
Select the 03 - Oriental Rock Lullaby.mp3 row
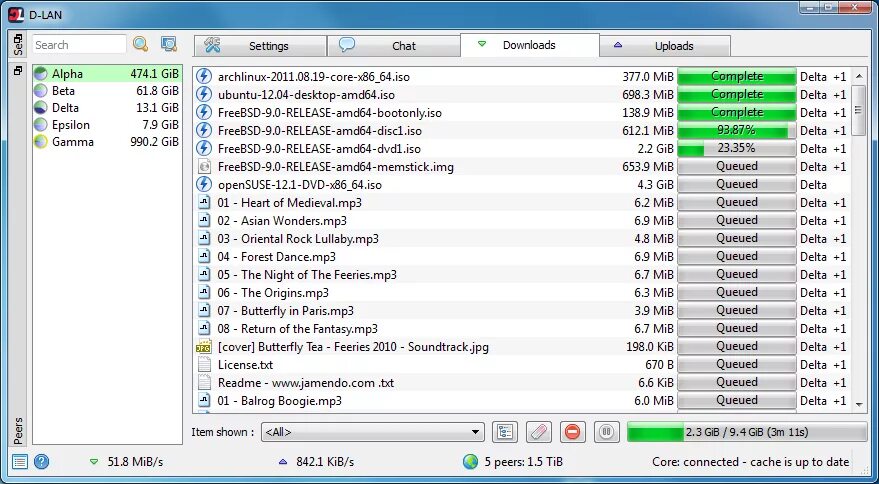click(522, 238)
